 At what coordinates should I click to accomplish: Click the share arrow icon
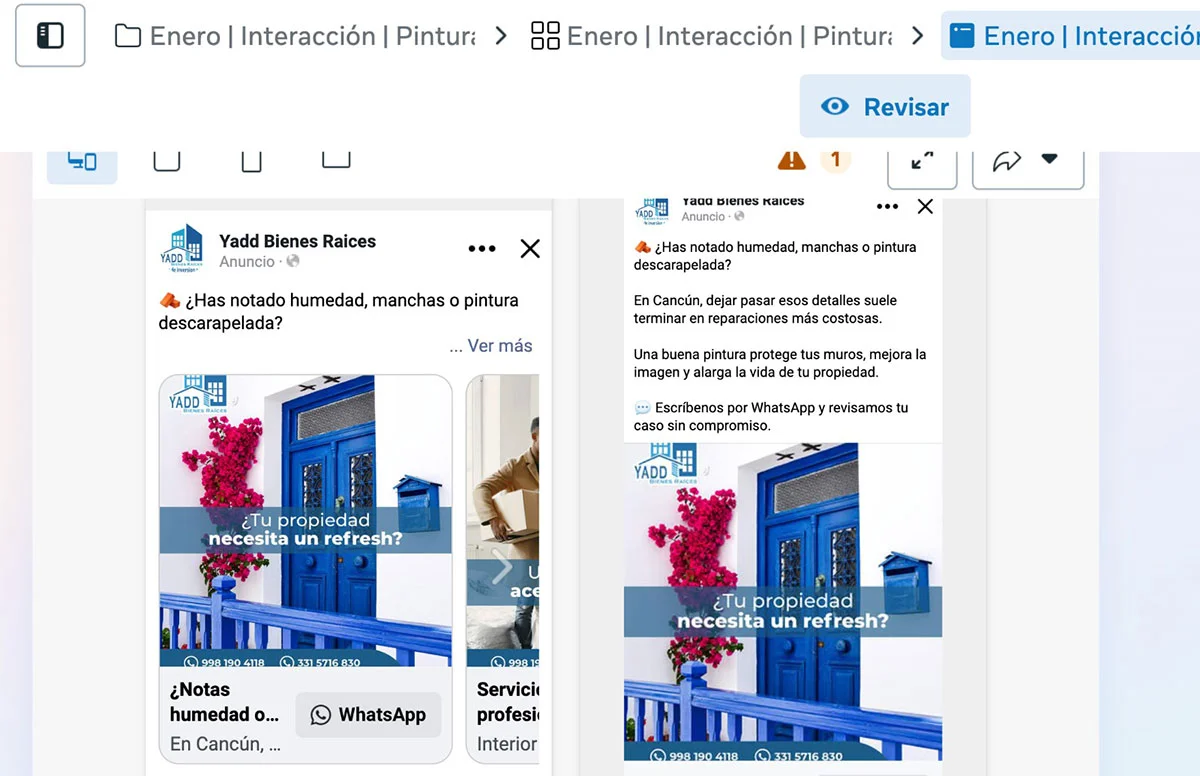[x=1006, y=162]
